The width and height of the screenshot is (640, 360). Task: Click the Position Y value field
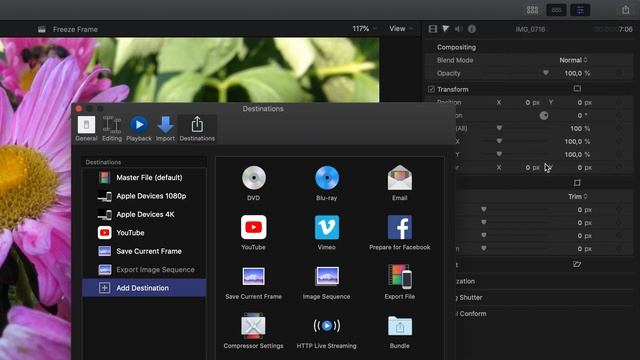click(x=584, y=102)
